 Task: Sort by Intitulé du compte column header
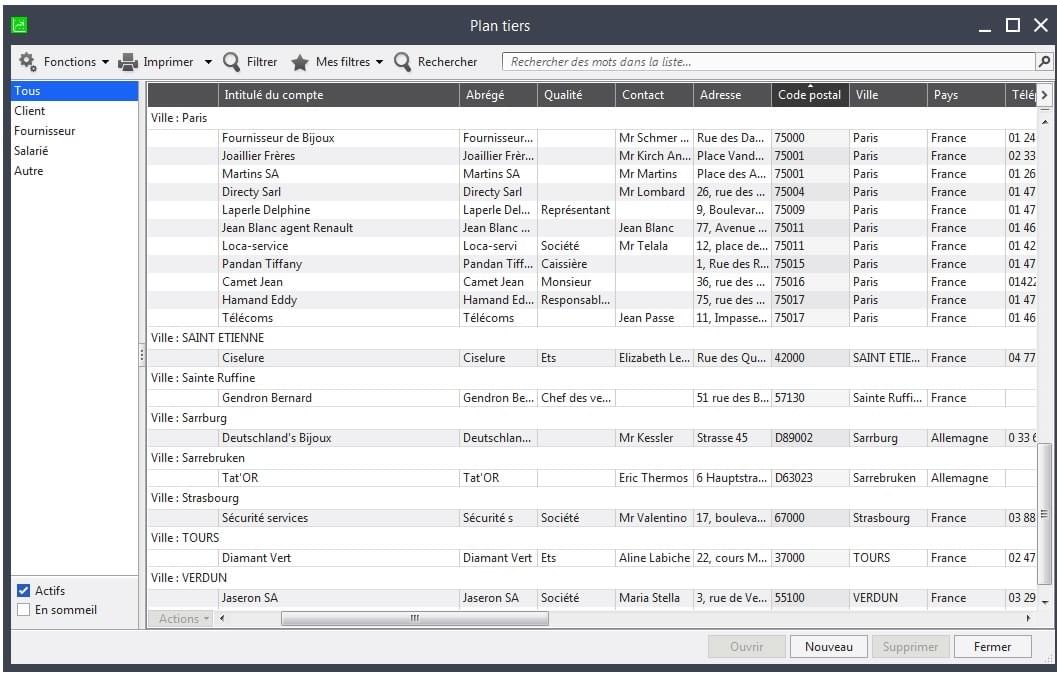[x=338, y=95]
